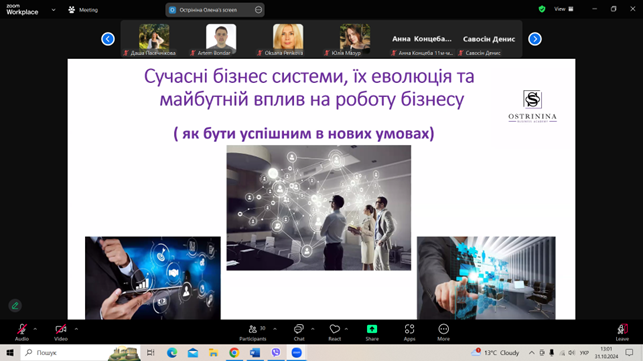Open Task View on taskbar

pos(150,353)
